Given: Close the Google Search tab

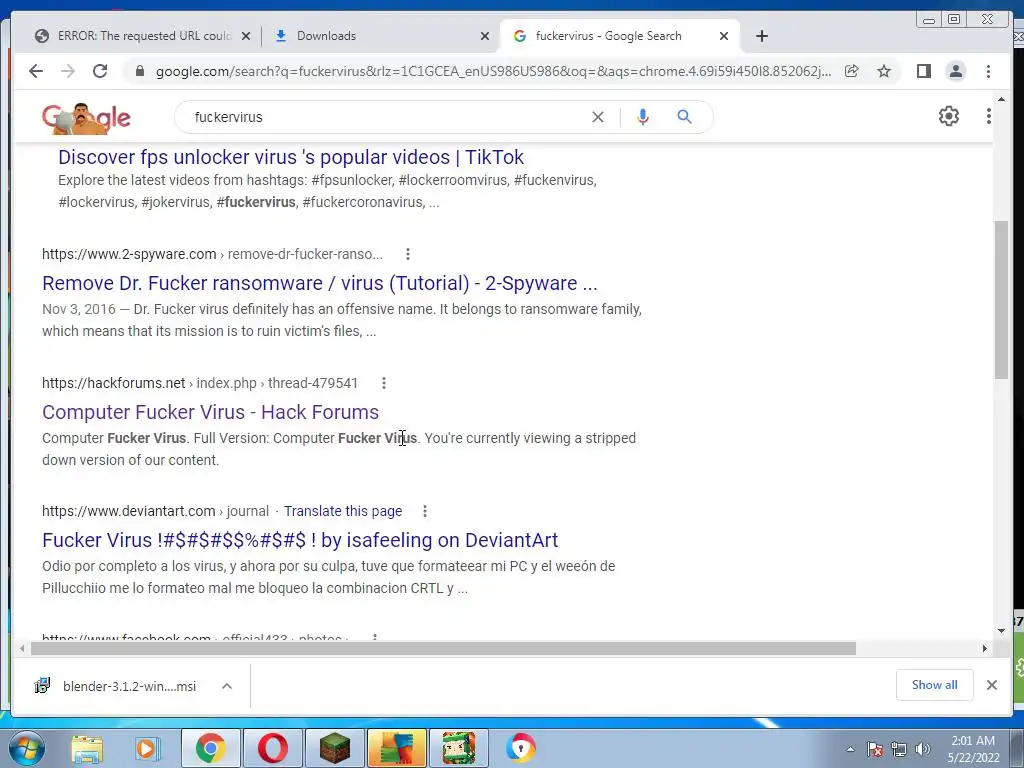Looking at the screenshot, I should pyautogui.click(x=724, y=36).
